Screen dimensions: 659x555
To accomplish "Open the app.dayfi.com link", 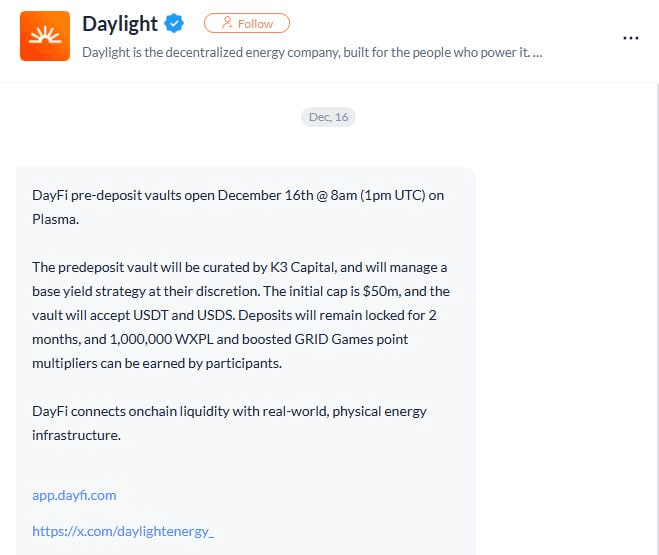I will click(x=74, y=495).
